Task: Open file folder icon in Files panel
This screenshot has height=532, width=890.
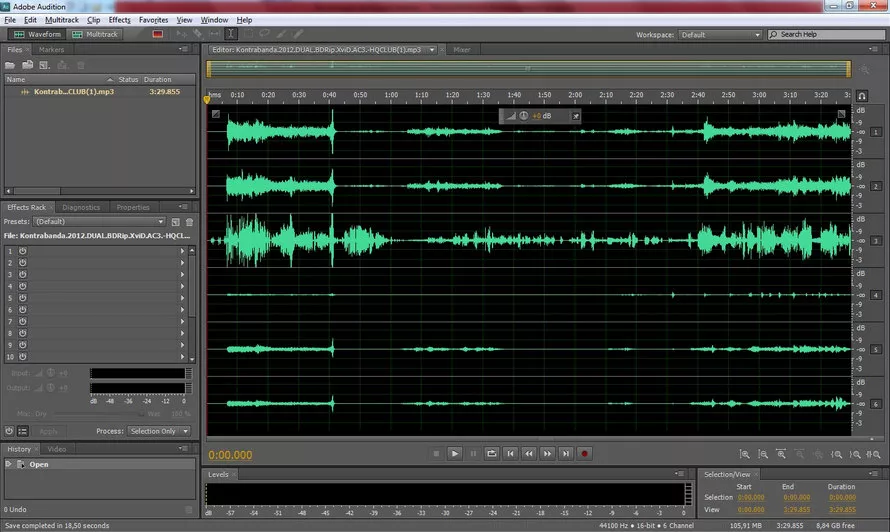Action: point(10,65)
